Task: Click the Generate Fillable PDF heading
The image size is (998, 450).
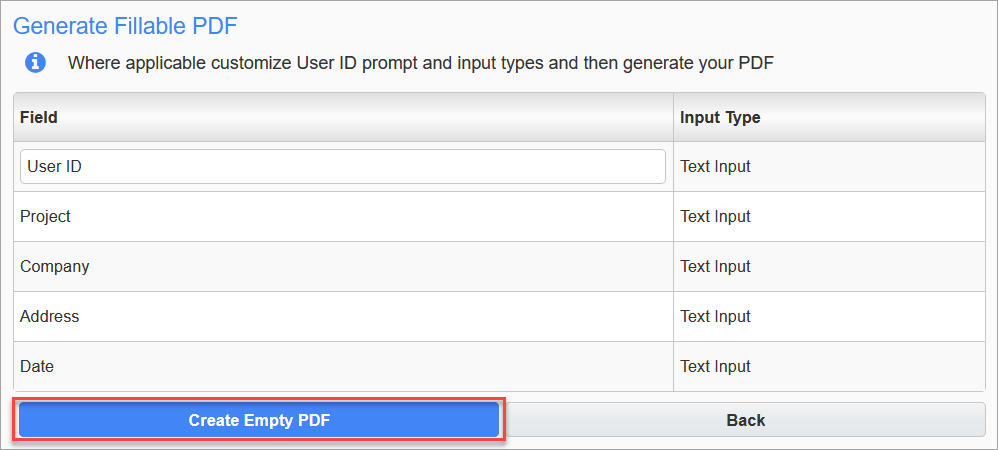Action: [125, 26]
